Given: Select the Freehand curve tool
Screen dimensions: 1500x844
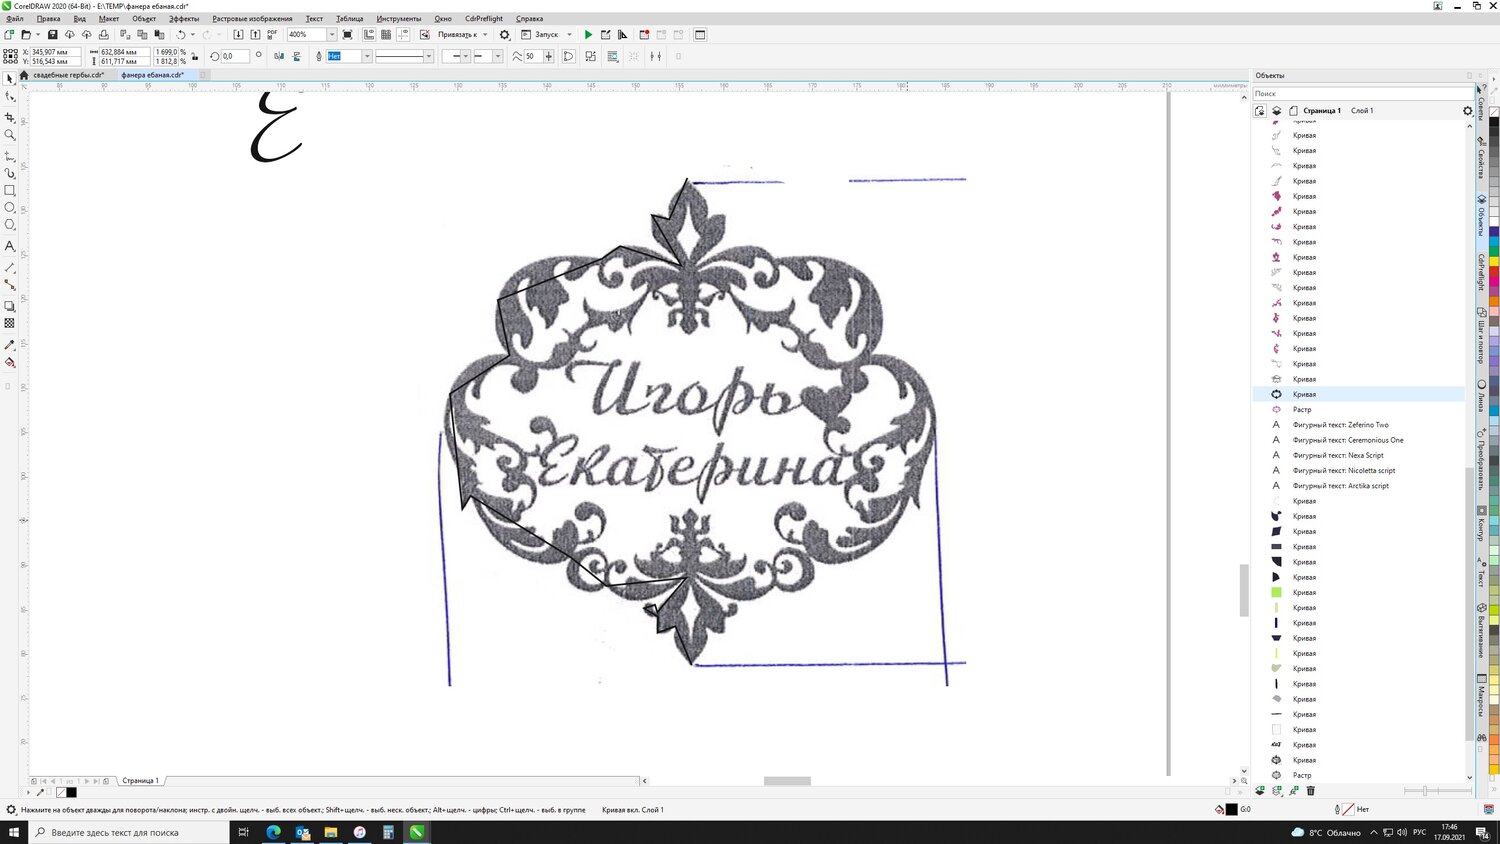Looking at the screenshot, I should [x=10, y=155].
